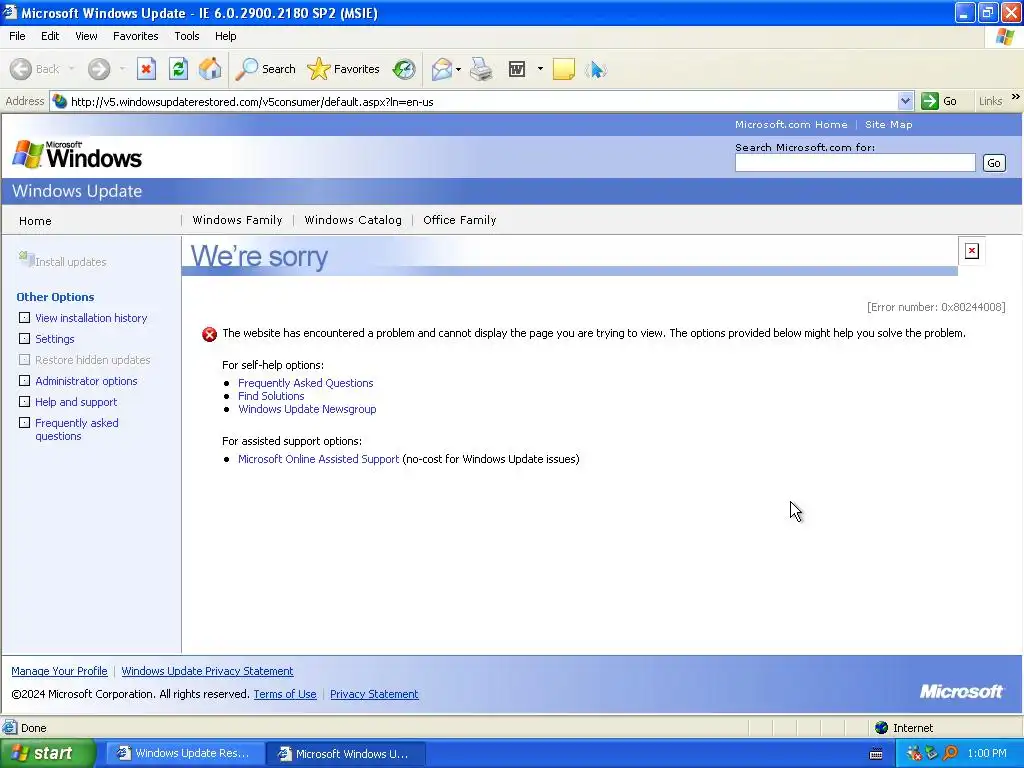Screen dimensions: 1024x768
Task: Click the Internet zone globe icon
Action: pyautogui.click(x=882, y=728)
